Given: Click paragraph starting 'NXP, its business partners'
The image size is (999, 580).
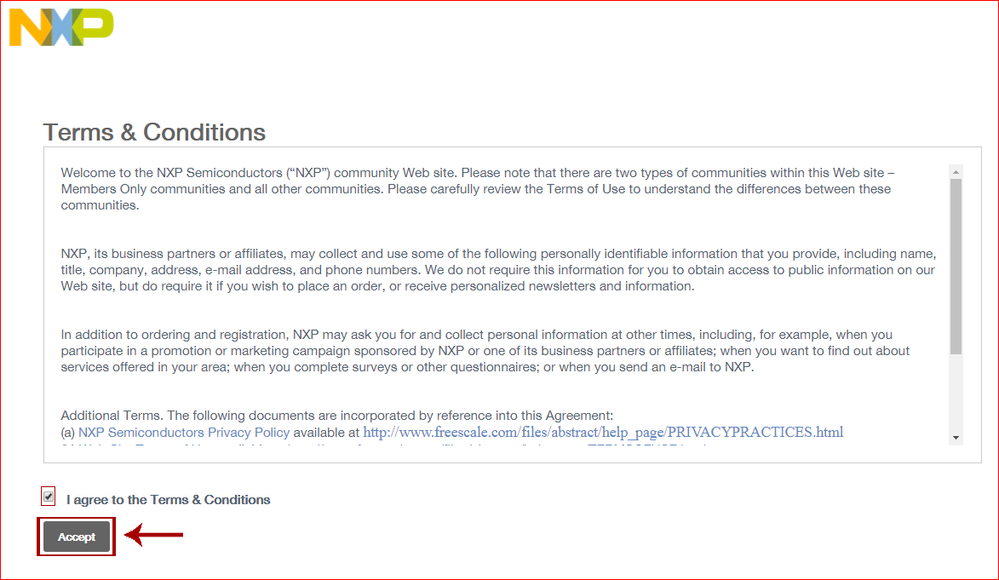Looking at the screenshot, I should click(498, 270).
